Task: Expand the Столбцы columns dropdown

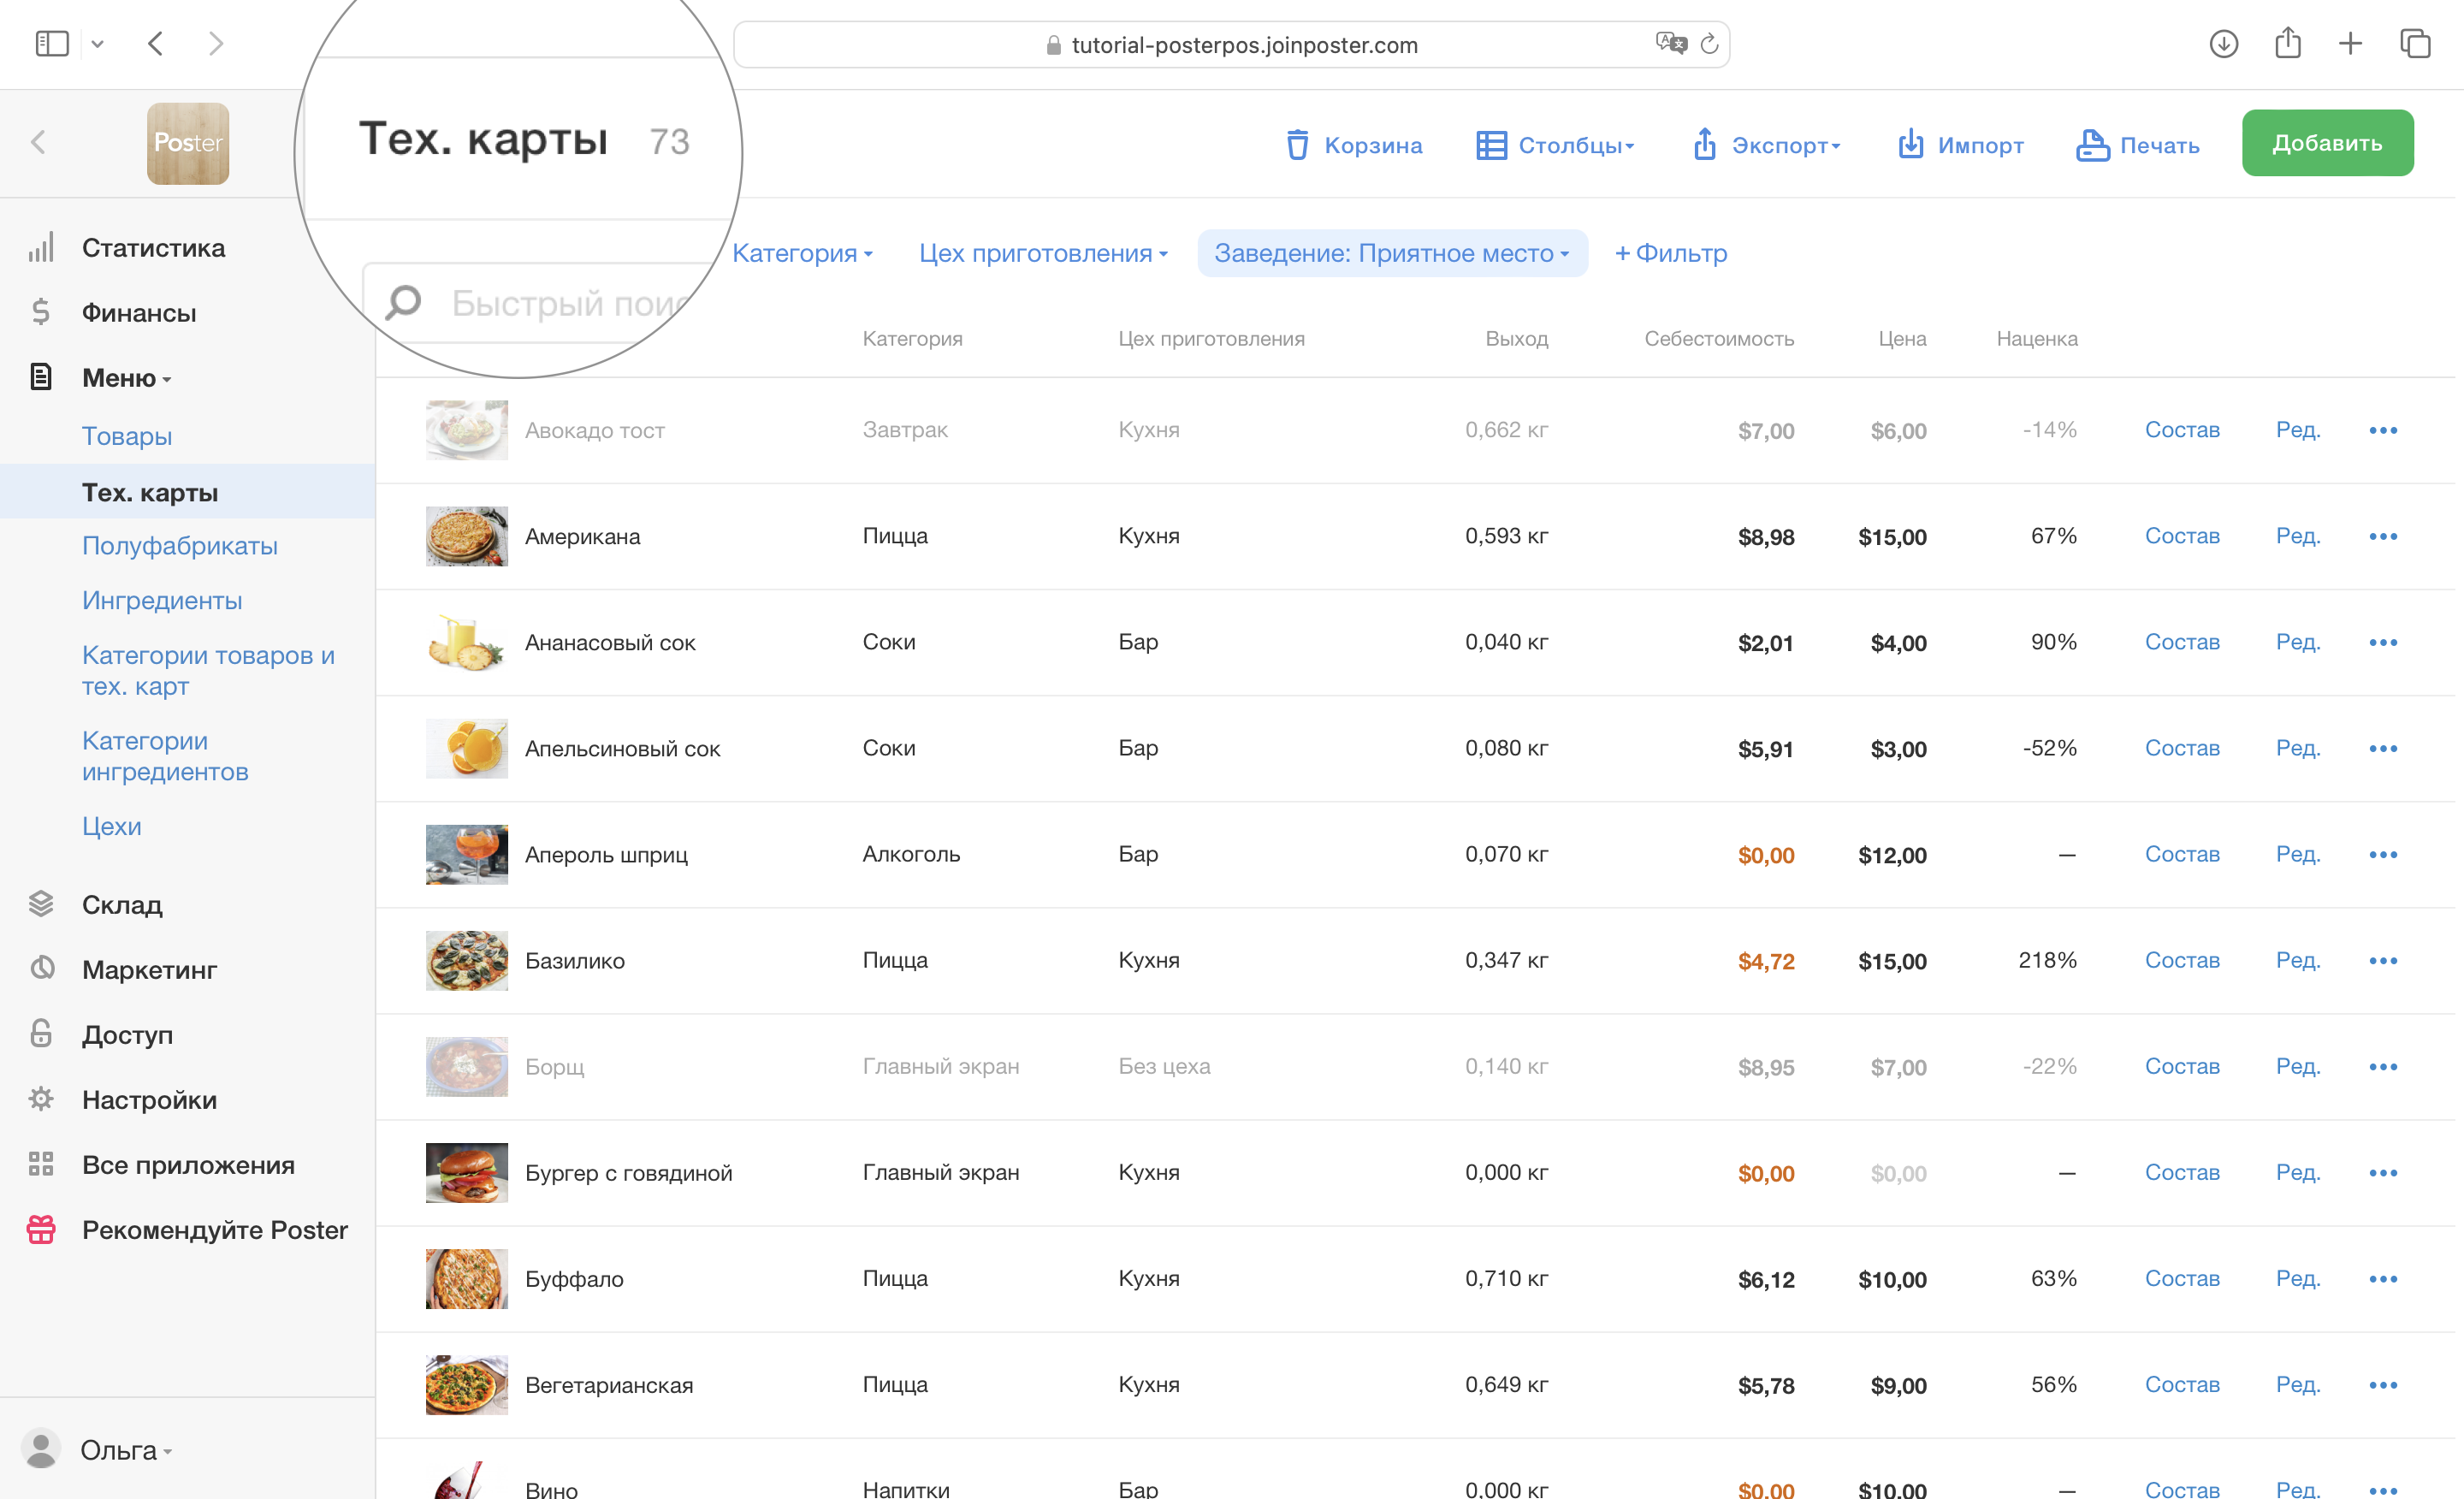Action: tap(1555, 145)
